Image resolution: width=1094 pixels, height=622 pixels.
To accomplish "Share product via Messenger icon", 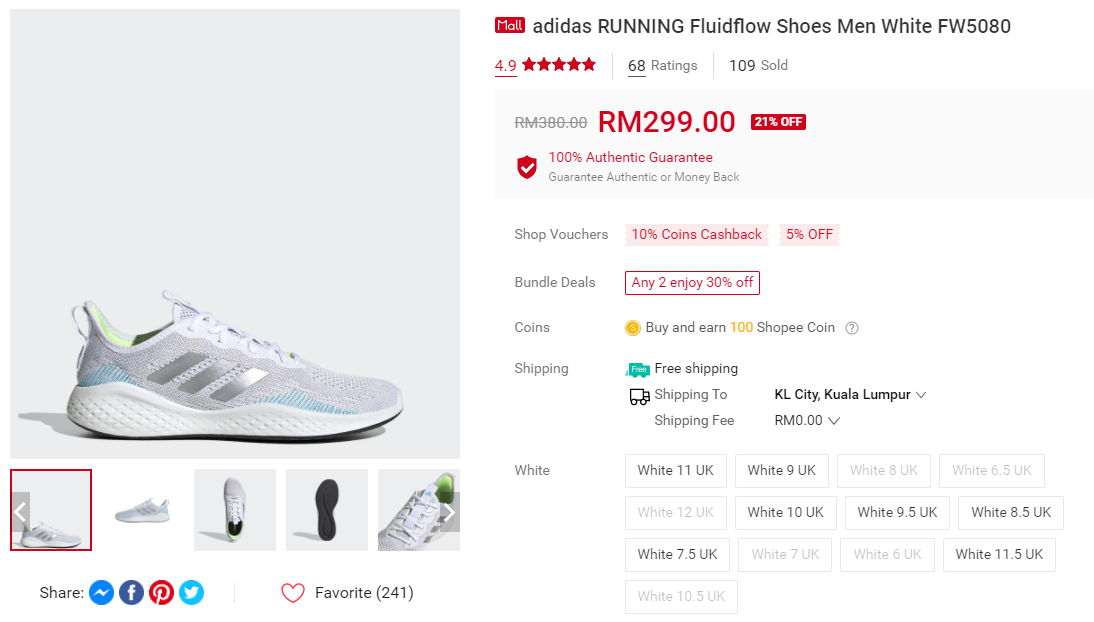I will 101,593.
